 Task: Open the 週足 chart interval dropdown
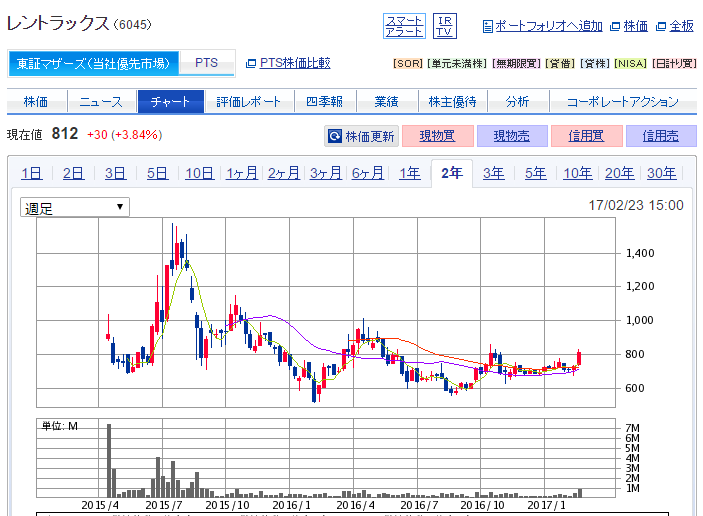coord(75,208)
